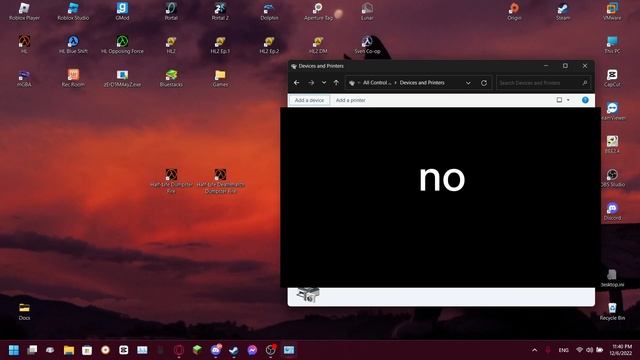The width and height of the screenshot is (640, 360).
Task: Select the Rec Room desktop icon
Action: pos(73,78)
